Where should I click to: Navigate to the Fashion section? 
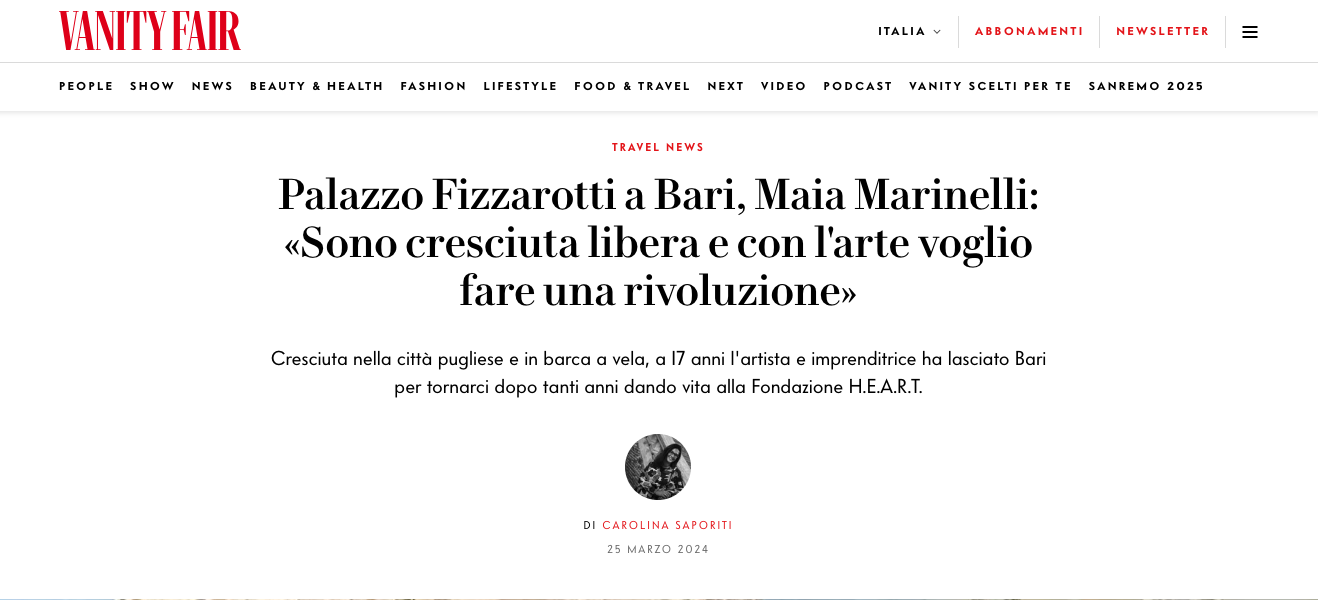[x=434, y=87]
